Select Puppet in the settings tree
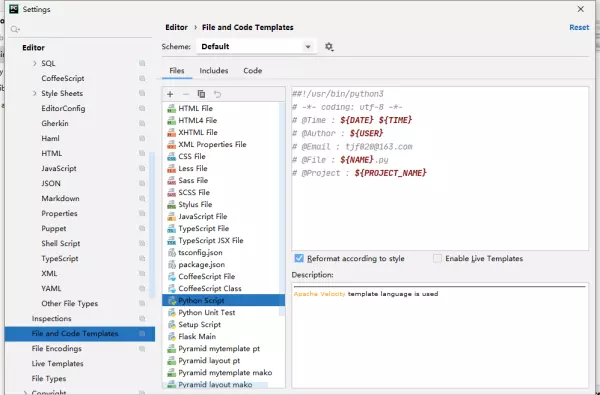 tap(54, 229)
